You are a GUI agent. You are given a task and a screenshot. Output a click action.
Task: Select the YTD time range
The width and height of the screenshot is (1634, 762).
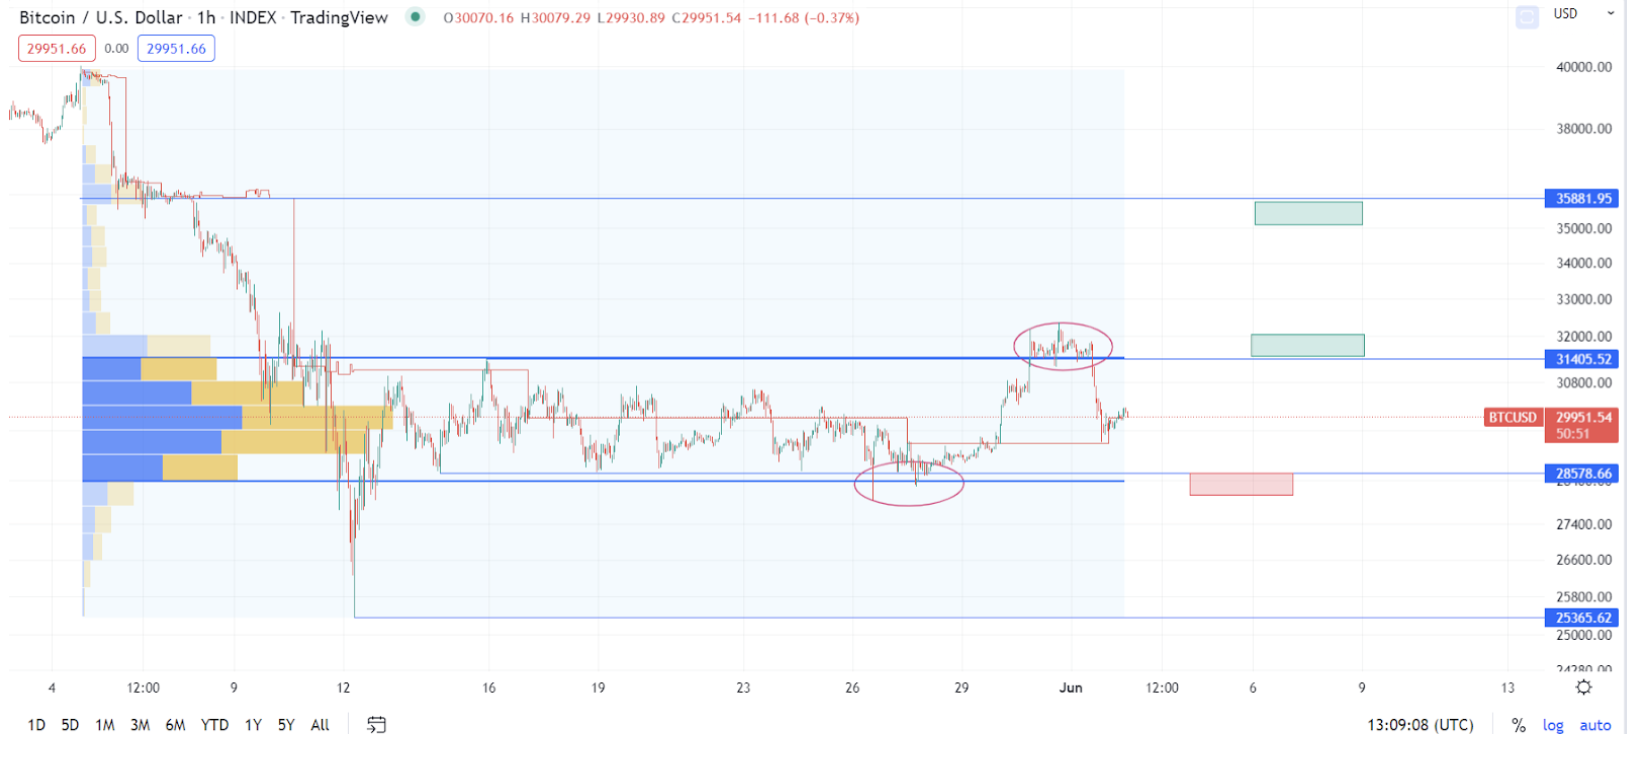[214, 725]
